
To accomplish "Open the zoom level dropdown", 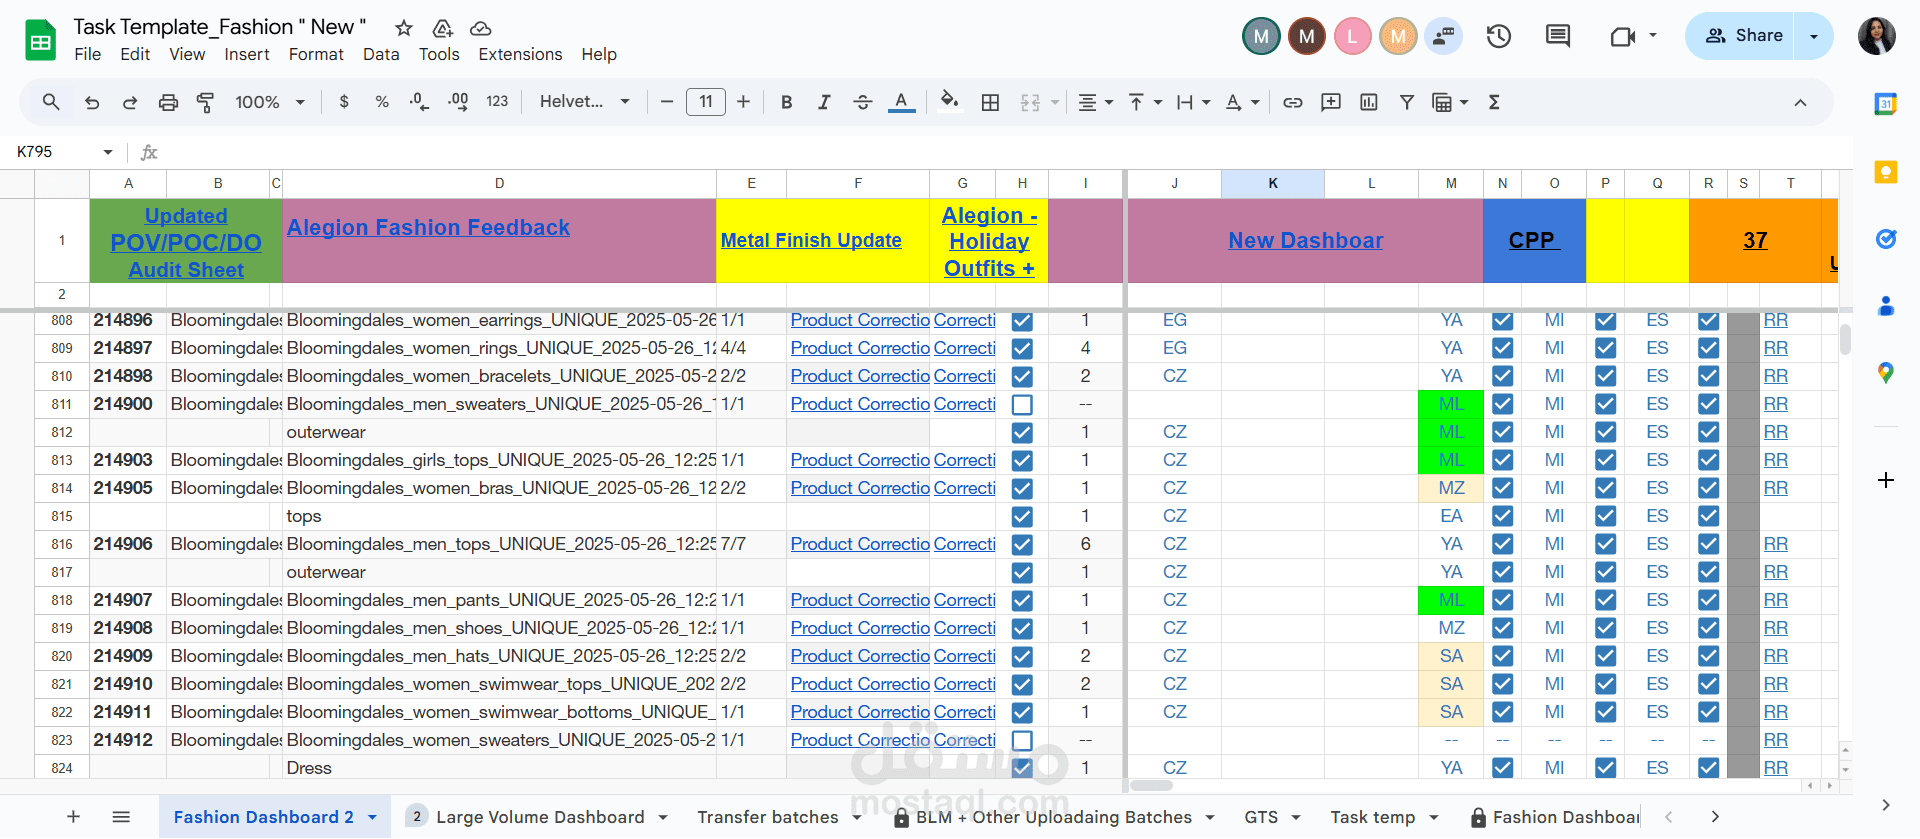I will coord(270,102).
